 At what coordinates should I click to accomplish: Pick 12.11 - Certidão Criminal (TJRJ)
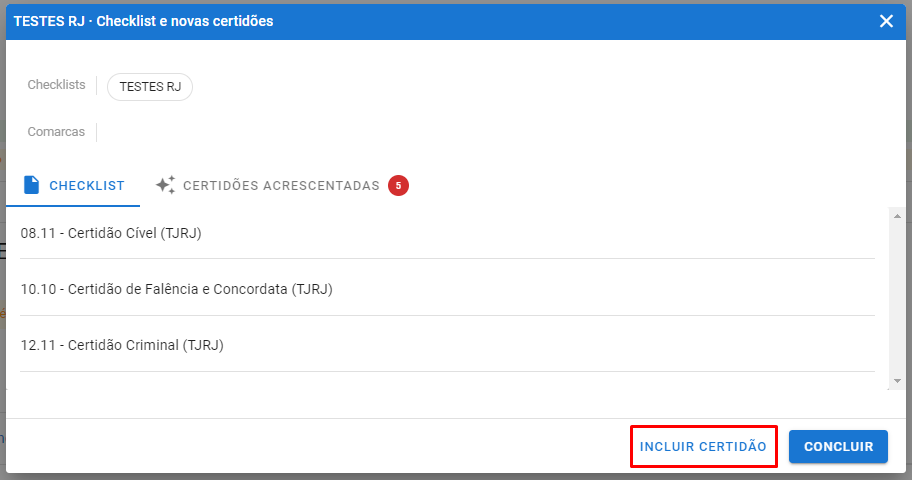(122, 345)
